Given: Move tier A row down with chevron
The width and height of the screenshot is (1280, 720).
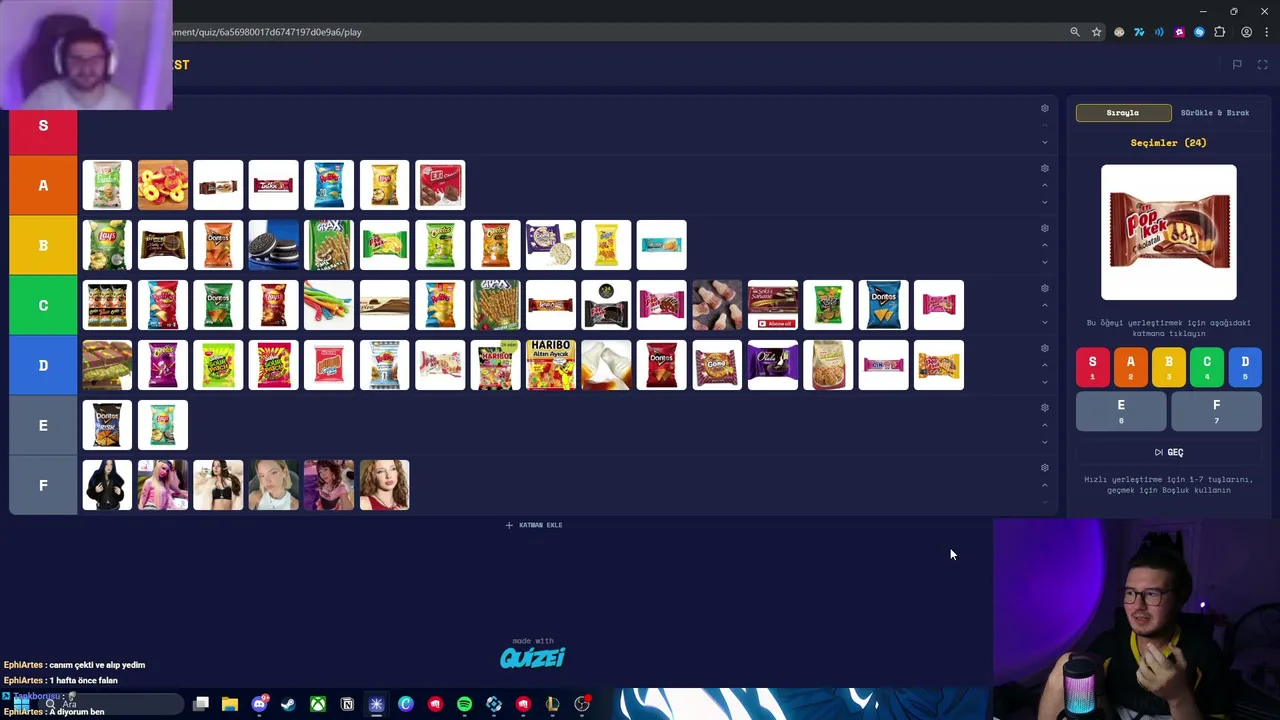Looking at the screenshot, I should click(x=1045, y=202).
